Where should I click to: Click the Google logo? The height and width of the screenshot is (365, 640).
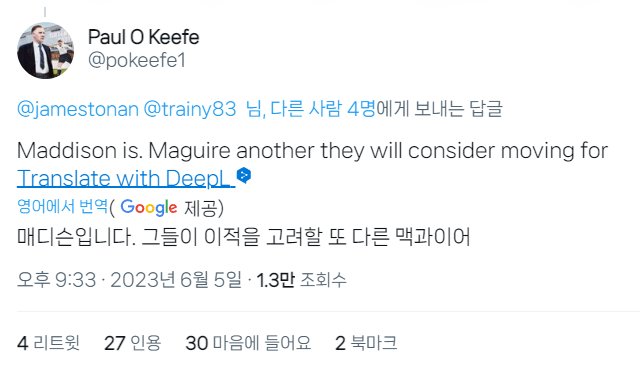[149, 207]
